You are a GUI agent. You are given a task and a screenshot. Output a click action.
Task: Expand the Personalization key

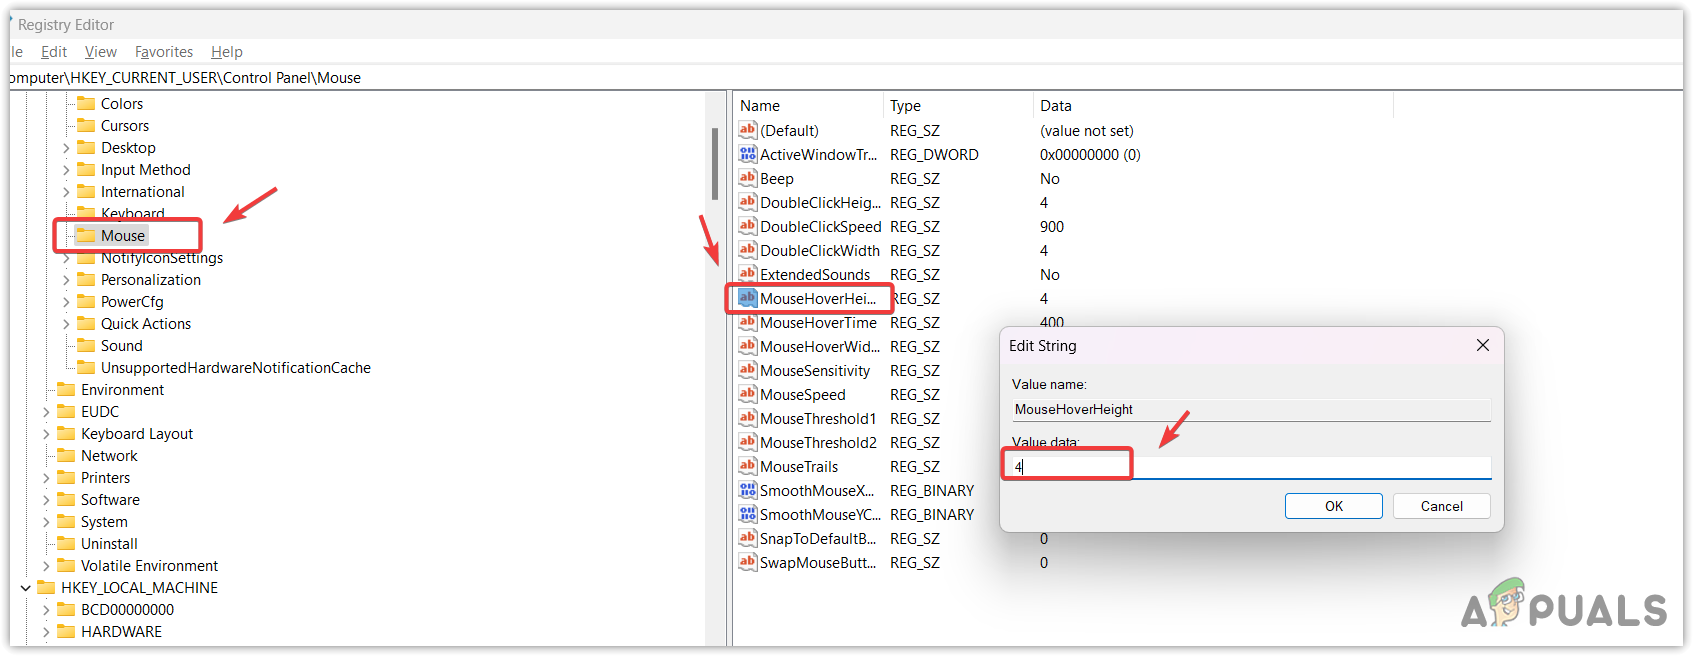[66, 280]
